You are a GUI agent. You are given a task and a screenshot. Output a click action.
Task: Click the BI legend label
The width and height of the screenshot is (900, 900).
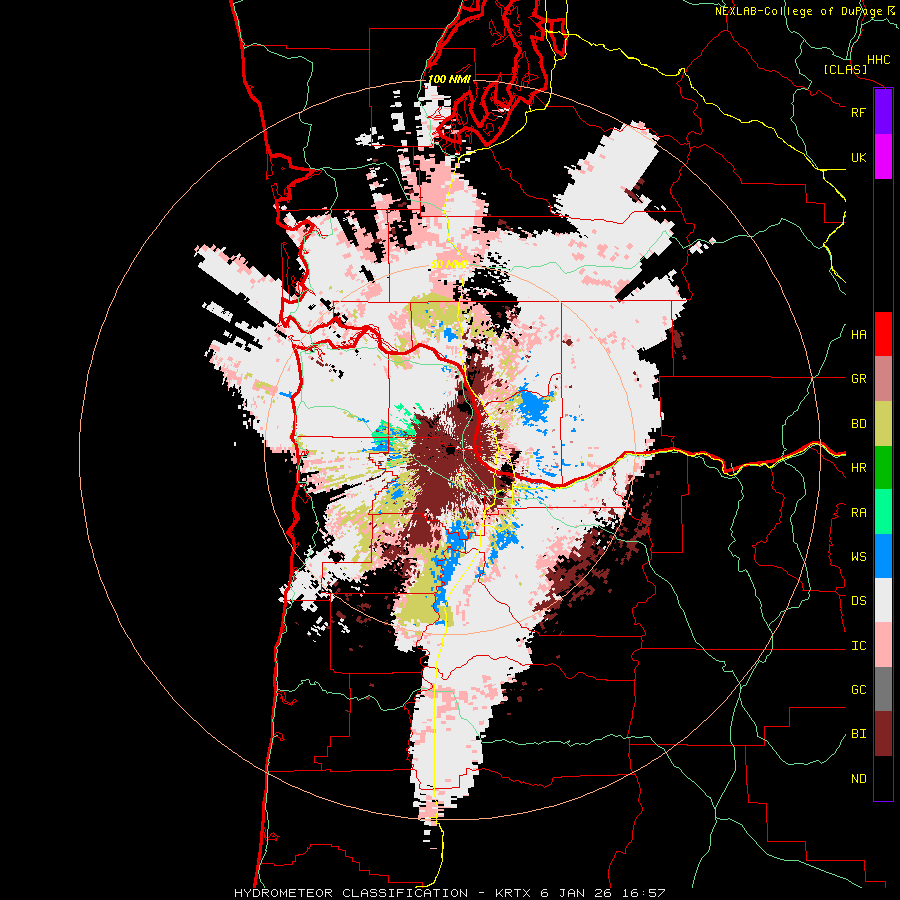point(858,734)
